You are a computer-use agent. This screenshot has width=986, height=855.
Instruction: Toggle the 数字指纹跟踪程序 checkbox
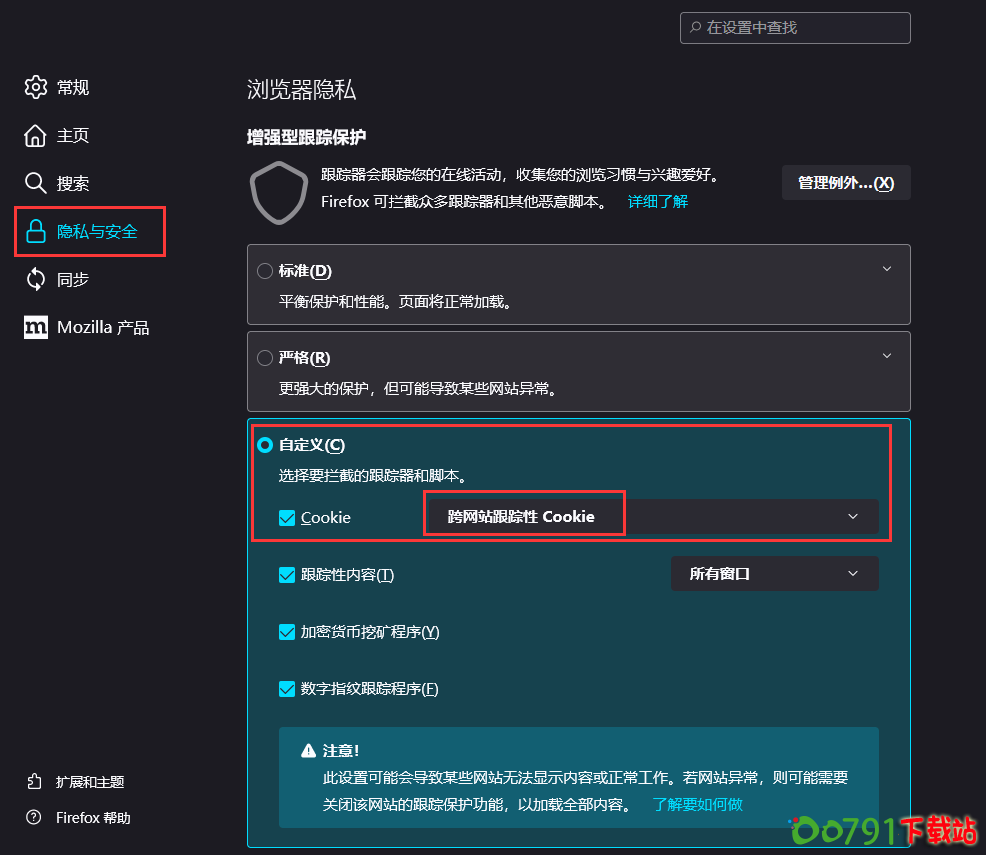pyautogui.click(x=286, y=688)
